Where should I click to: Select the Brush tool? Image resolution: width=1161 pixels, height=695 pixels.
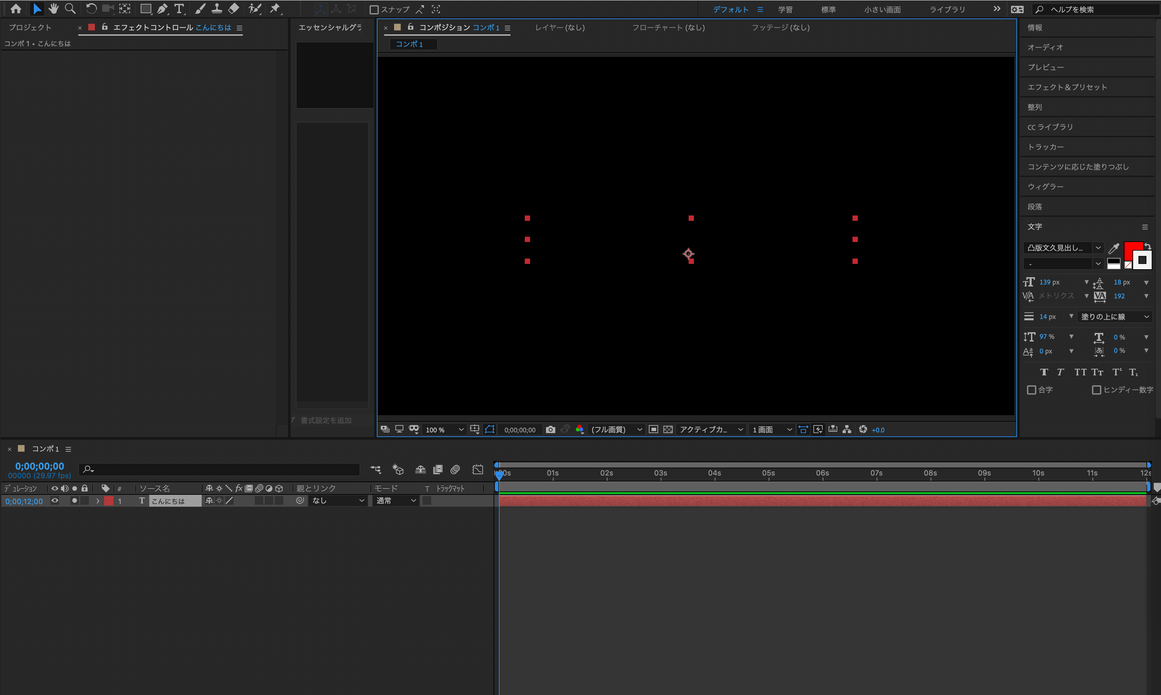pyautogui.click(x=200, y=9)
